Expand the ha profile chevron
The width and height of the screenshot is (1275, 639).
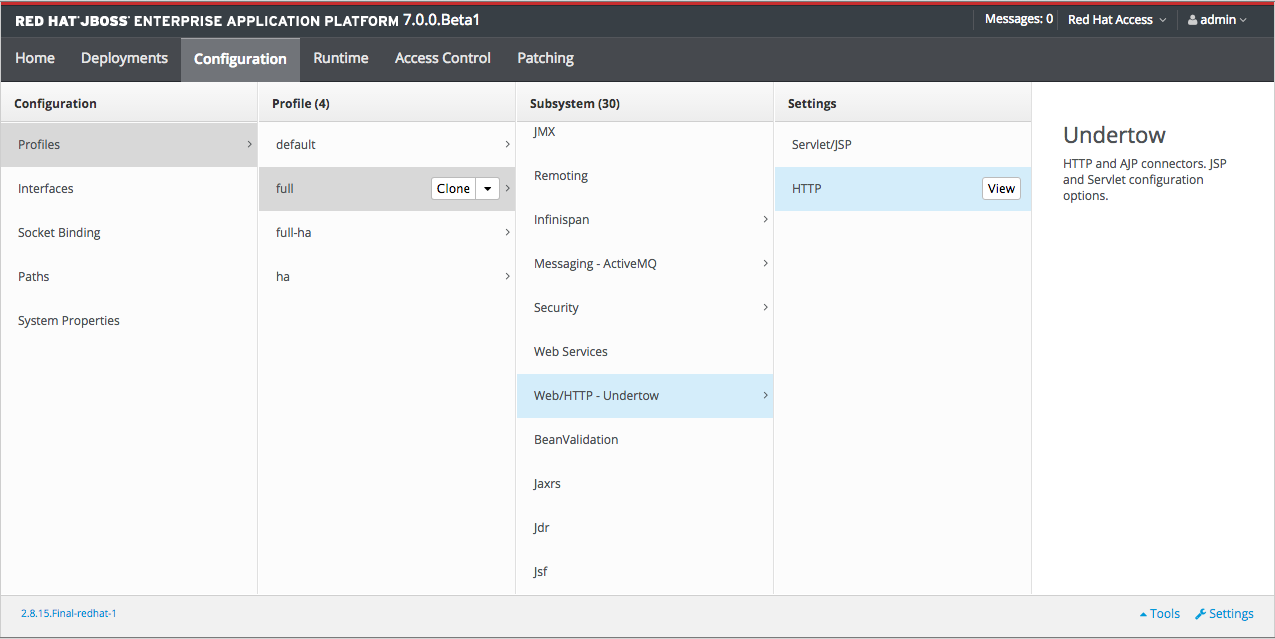pyautogui.click(x=507, y=277)
